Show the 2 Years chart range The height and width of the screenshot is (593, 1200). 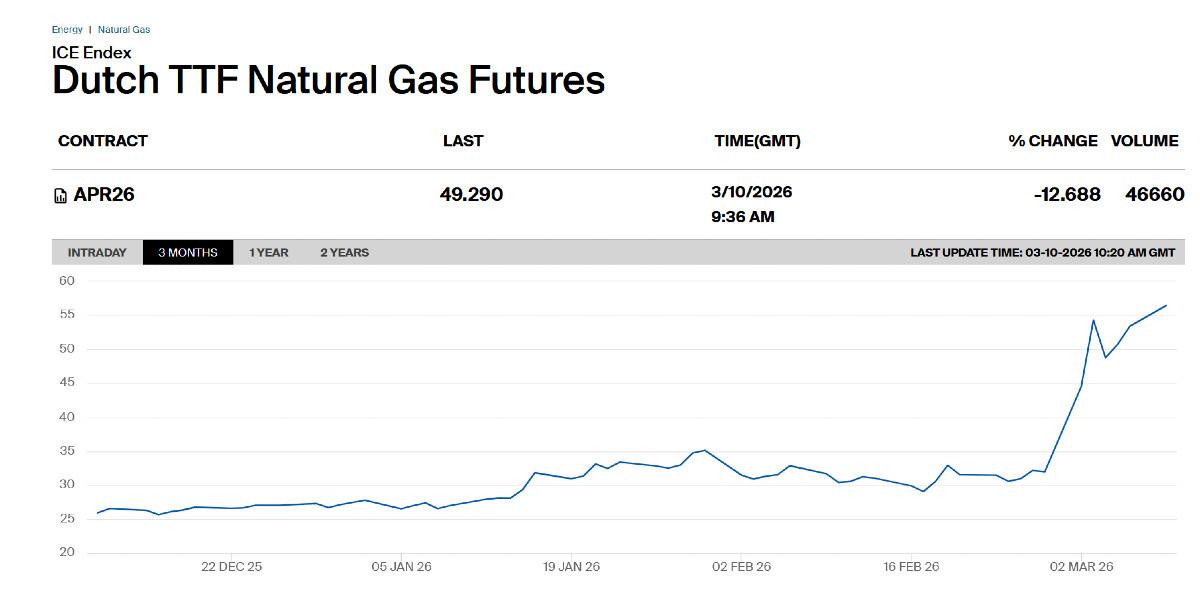pyautogui.click(x=344, y=253)
